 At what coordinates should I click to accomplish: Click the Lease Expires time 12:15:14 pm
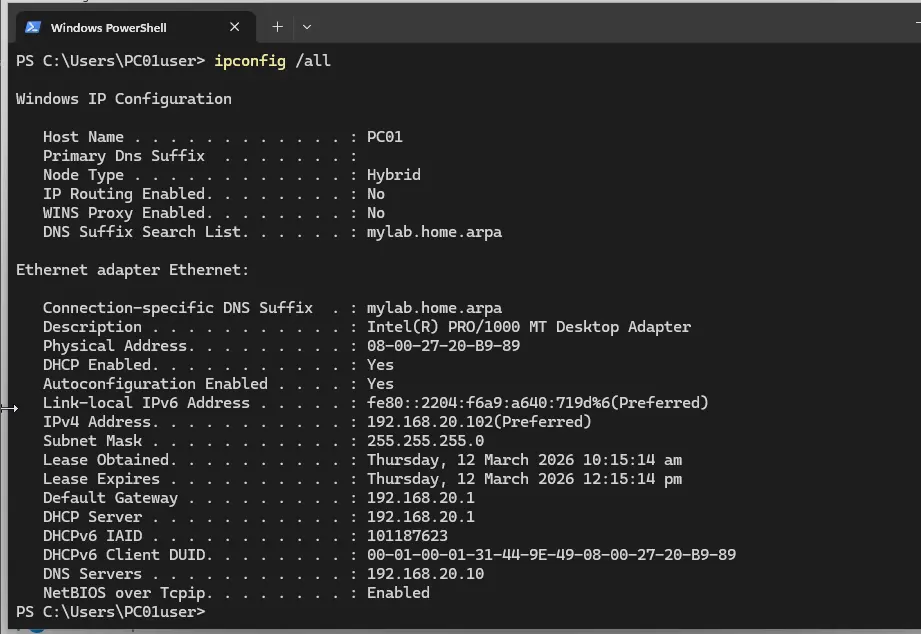(x=633, y=479)
